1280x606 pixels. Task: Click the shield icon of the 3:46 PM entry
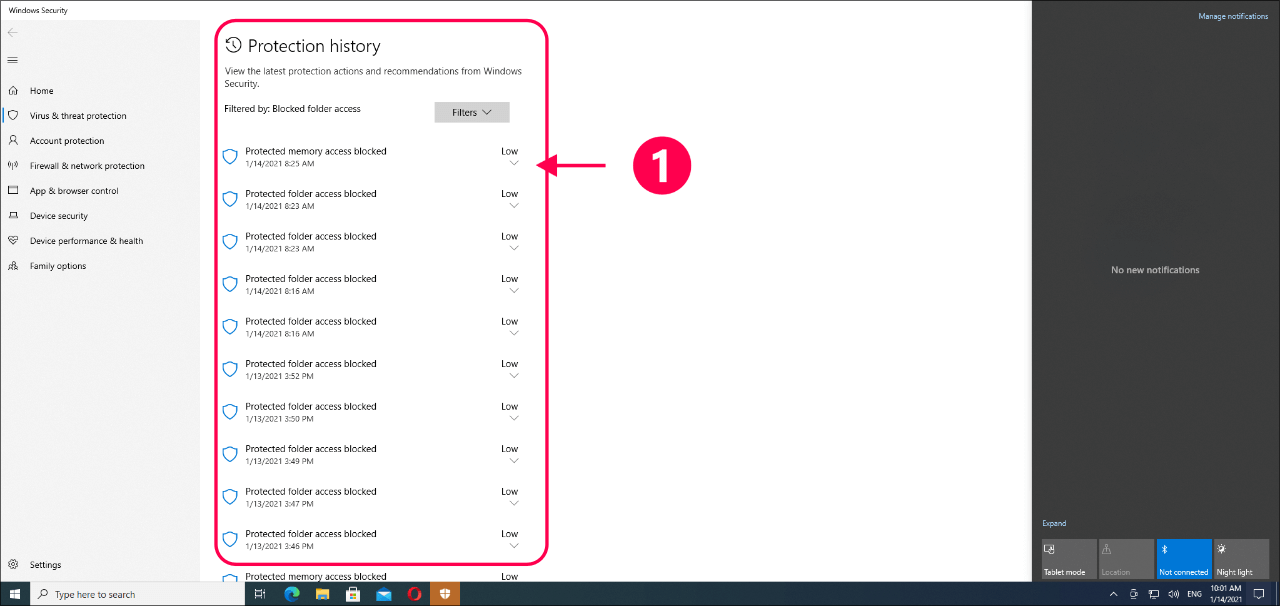point(230,539)
